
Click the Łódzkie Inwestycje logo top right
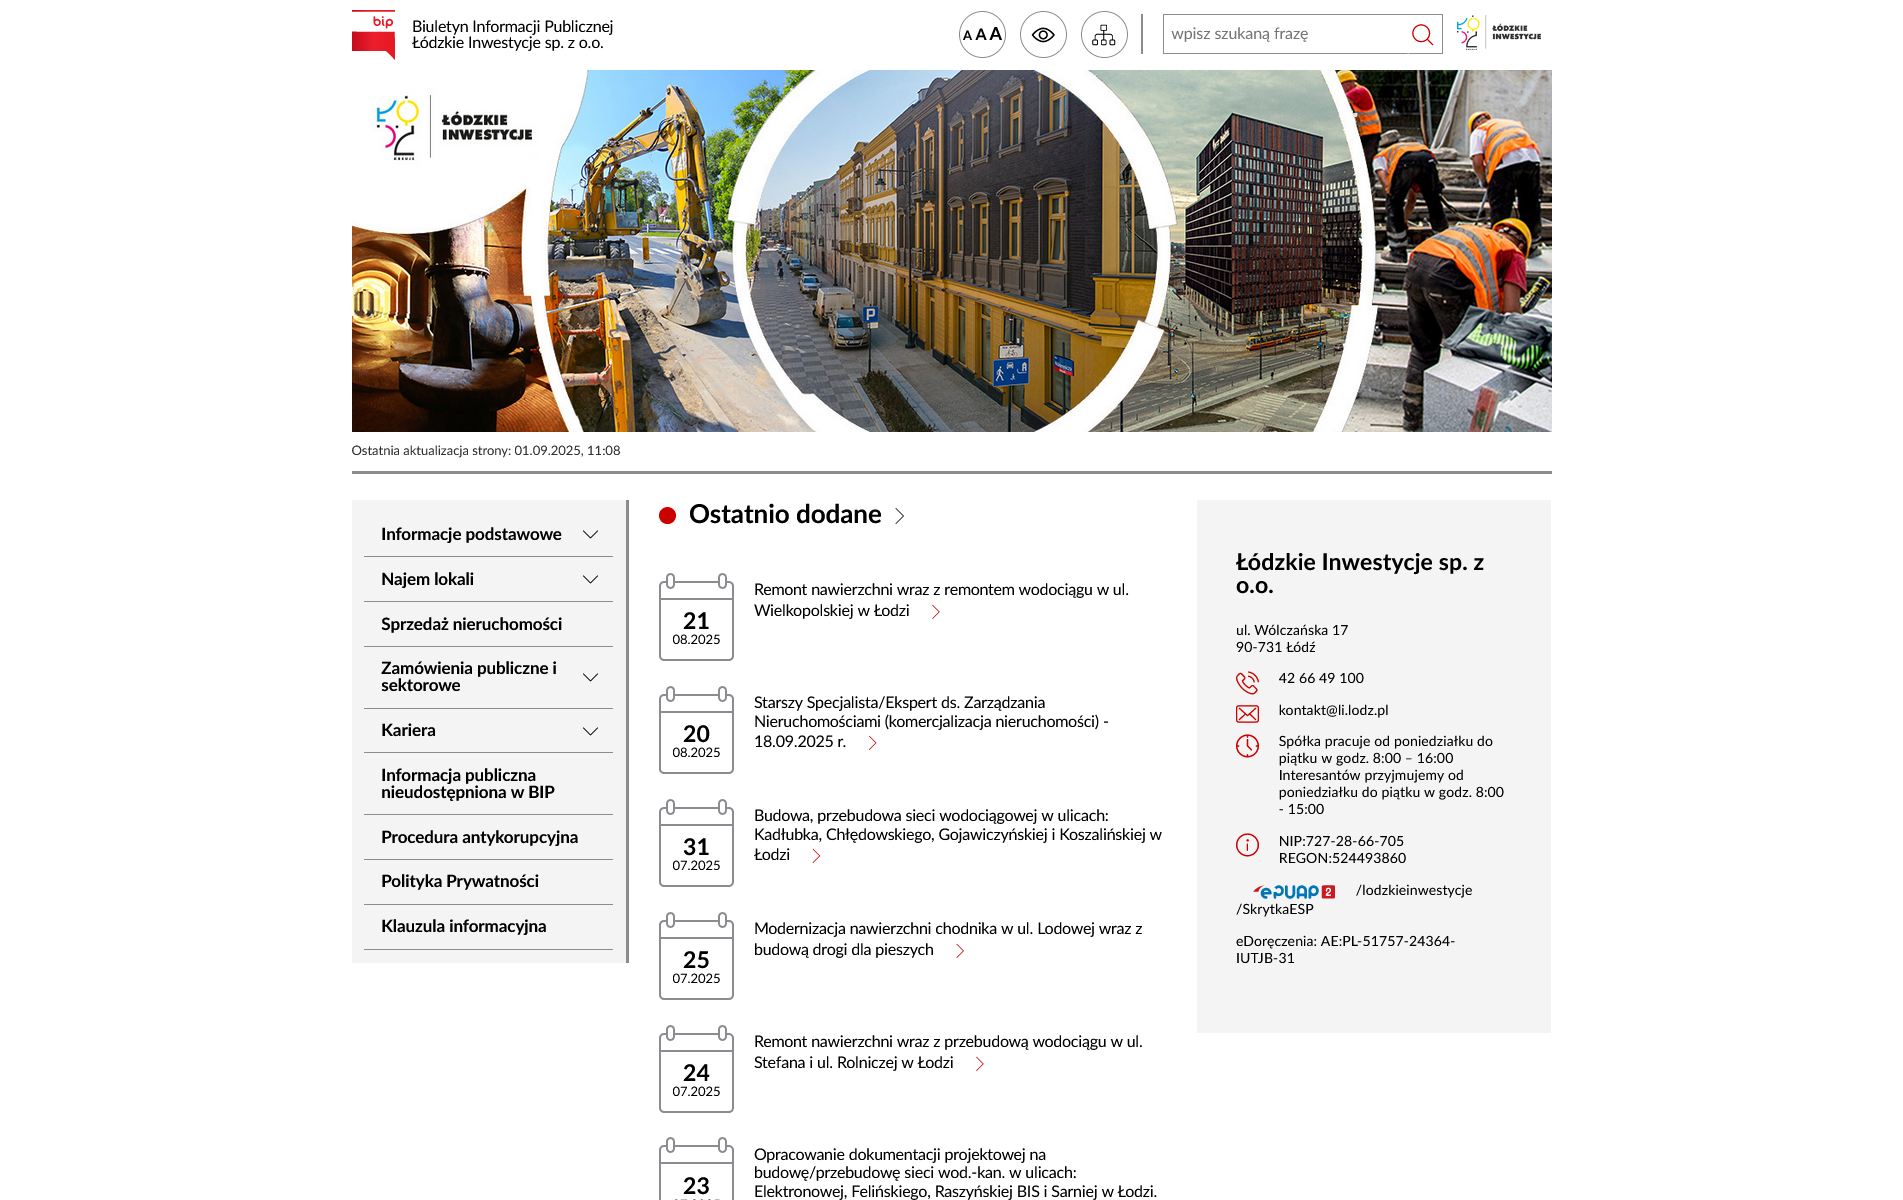point(1499,33)
